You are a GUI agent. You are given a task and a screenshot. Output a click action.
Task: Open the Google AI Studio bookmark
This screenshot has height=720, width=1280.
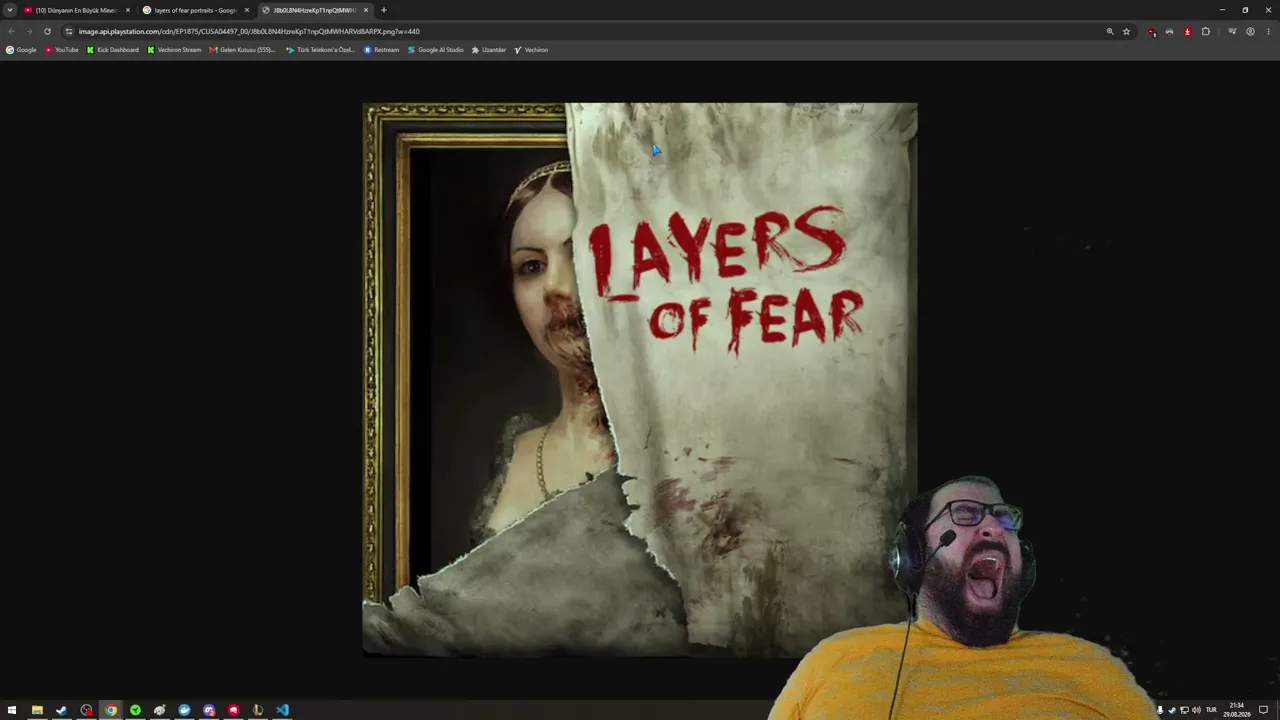pos(436,50)
